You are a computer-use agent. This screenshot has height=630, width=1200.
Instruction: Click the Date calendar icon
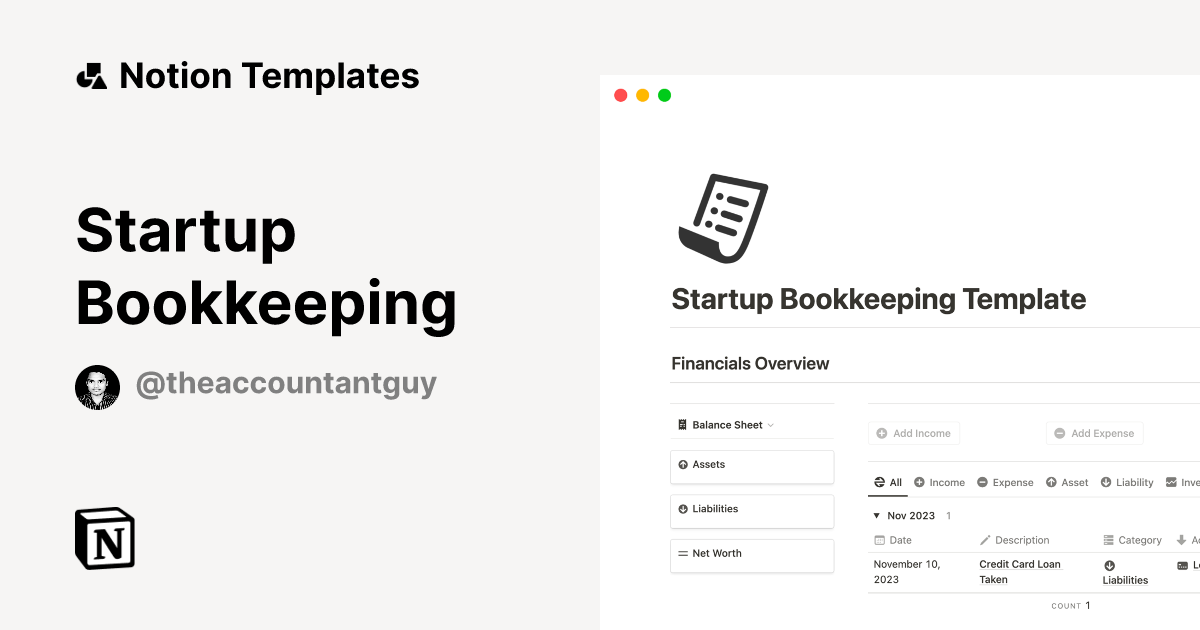[879, 540]
